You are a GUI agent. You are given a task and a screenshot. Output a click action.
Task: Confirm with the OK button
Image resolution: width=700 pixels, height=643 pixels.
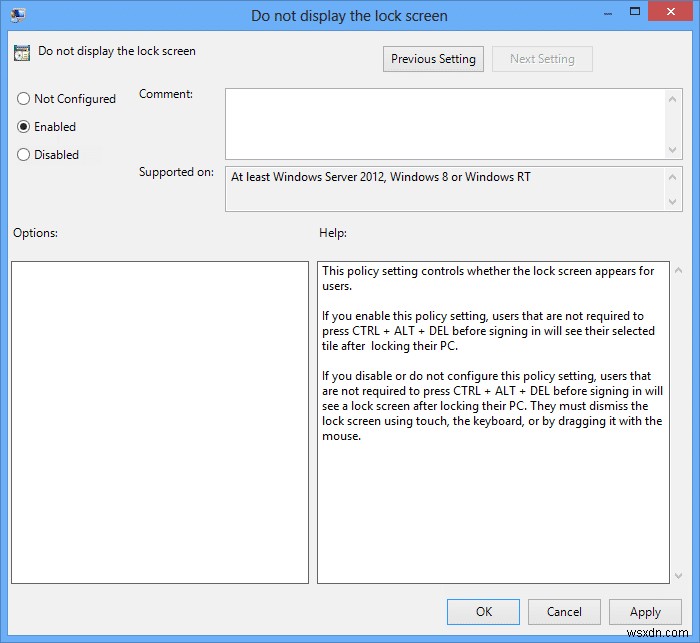(483, 612)
